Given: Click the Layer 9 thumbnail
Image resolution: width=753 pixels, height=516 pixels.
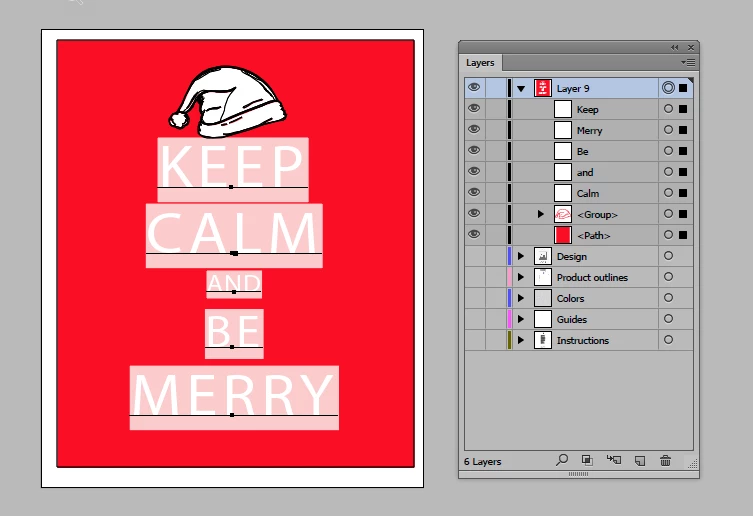Looking at the screenshot, I should (x=543, y=88).
